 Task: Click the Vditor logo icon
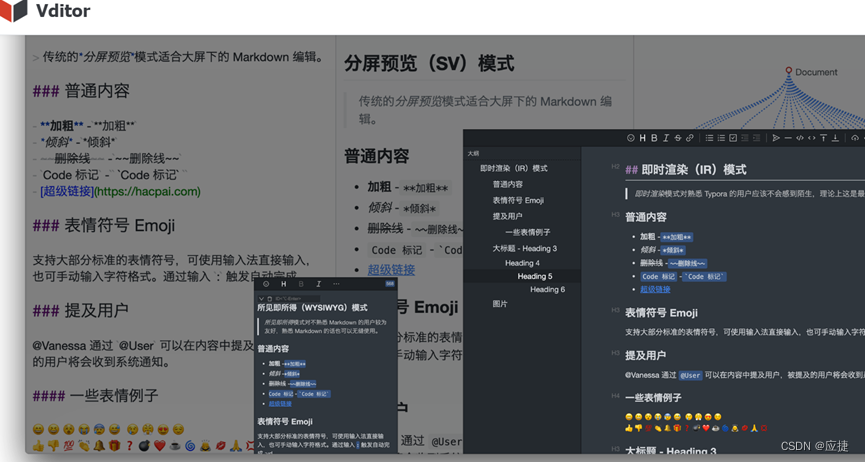(x=13, y=10)
